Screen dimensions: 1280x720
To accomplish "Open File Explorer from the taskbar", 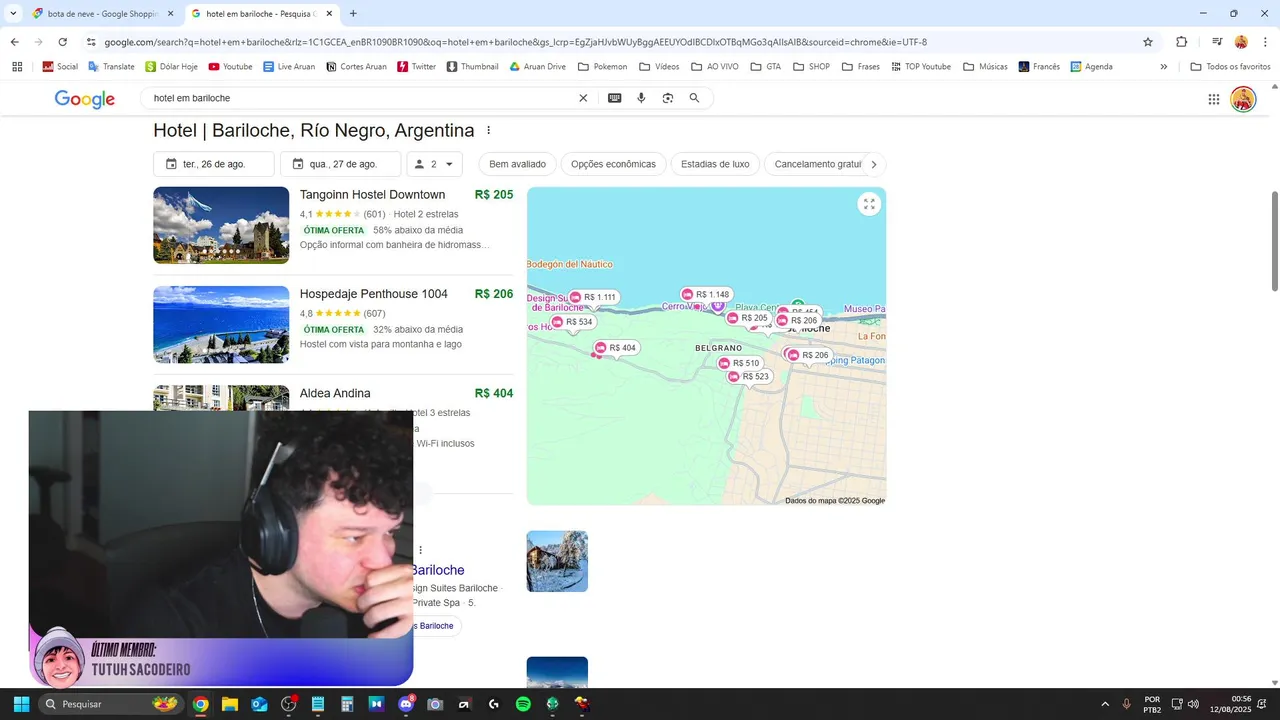I will point(230,704).
